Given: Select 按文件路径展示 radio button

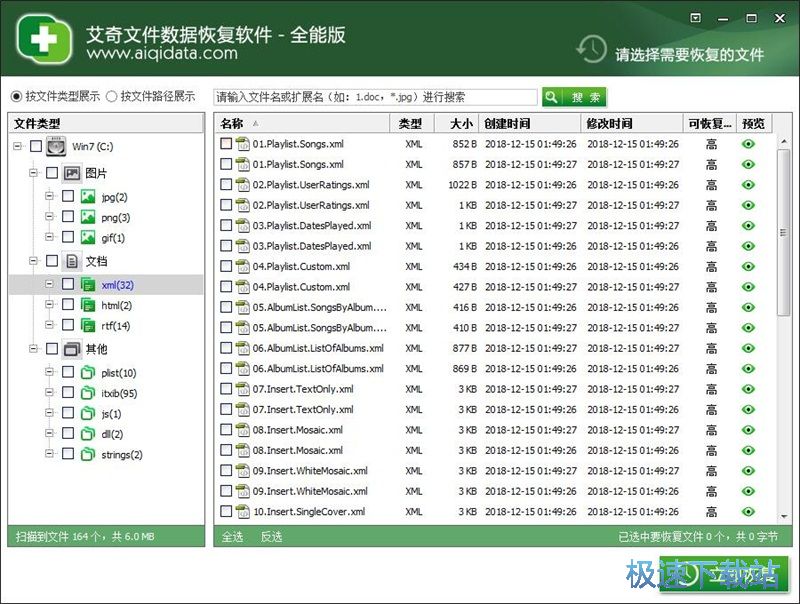Looking at the screenshot, I should [x=112, y=97].
